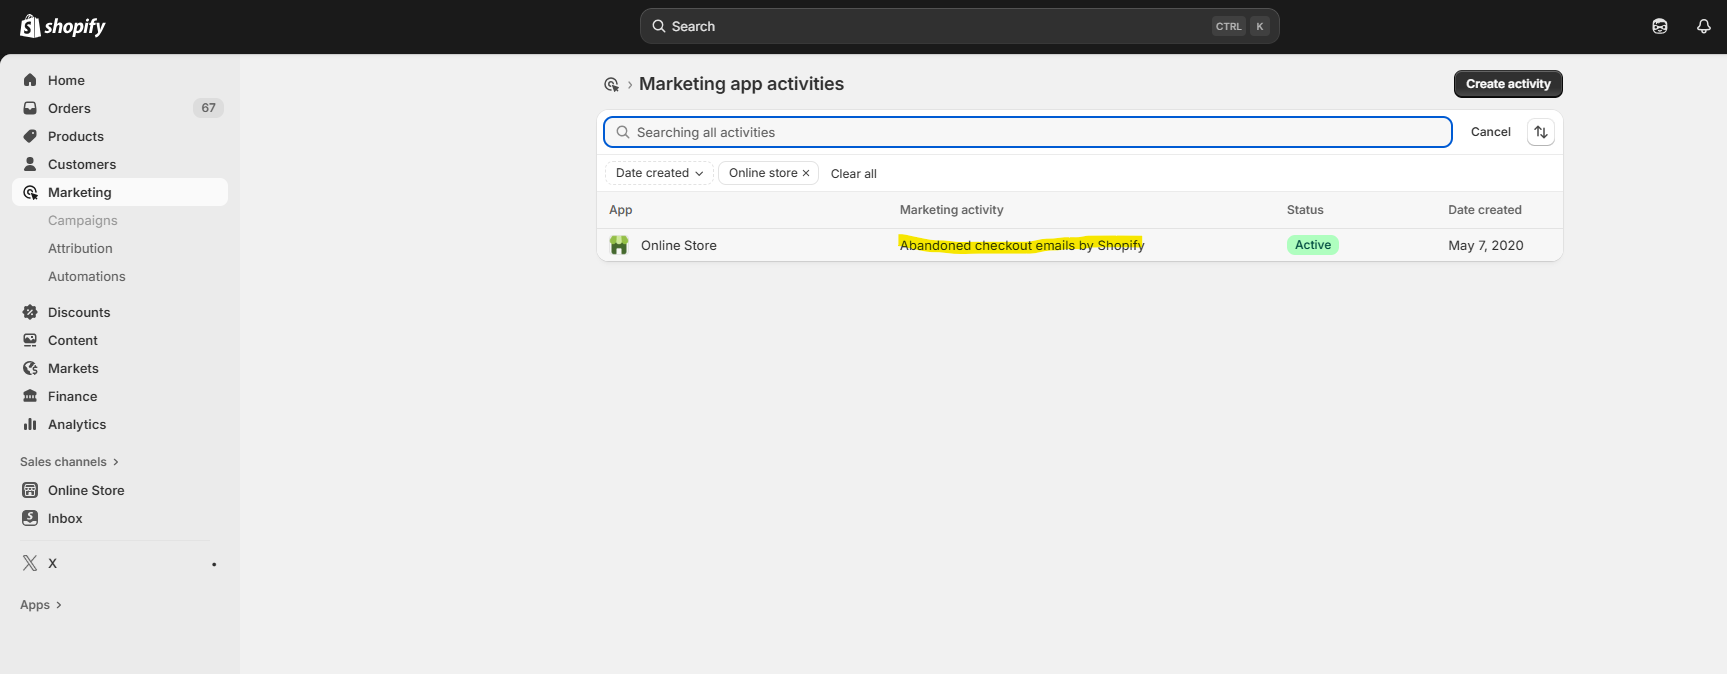This screenshot has width=1727, height=674.
Task: Click the Online Store app name in table
Action: click(x=679, y=245)
